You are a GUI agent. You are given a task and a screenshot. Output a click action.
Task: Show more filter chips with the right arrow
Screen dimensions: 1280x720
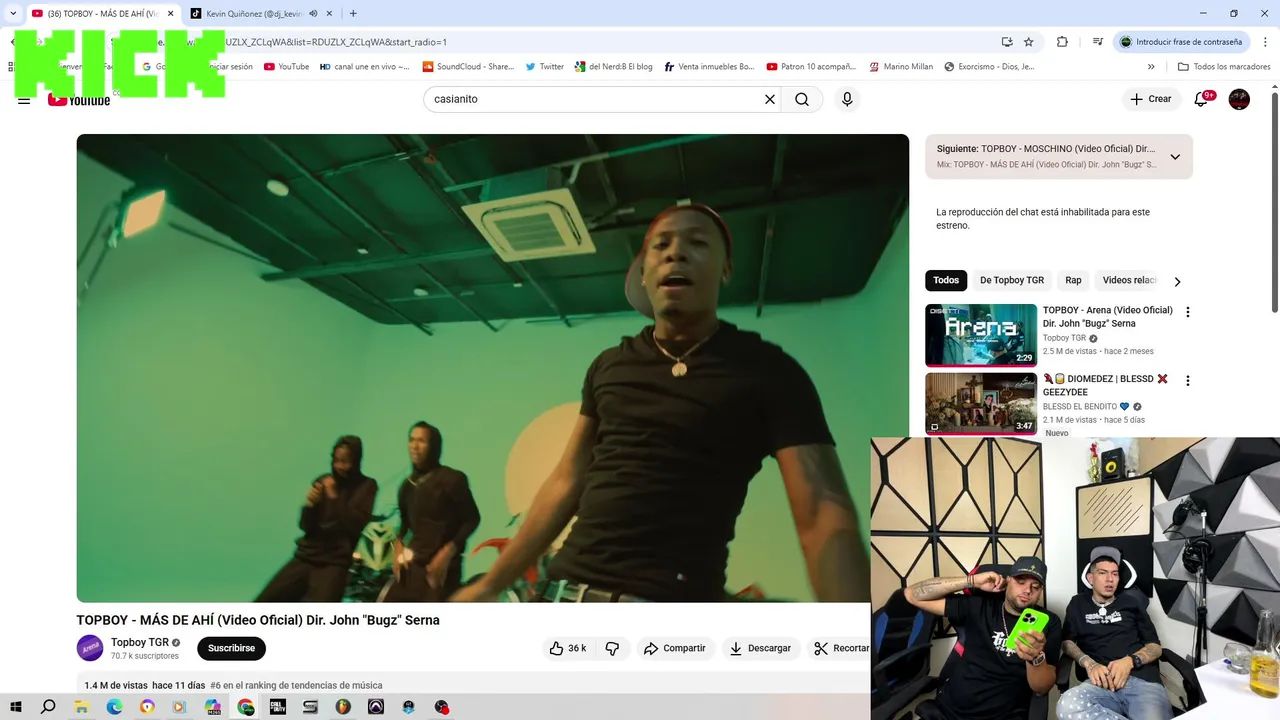click(x=1177, y=281)
